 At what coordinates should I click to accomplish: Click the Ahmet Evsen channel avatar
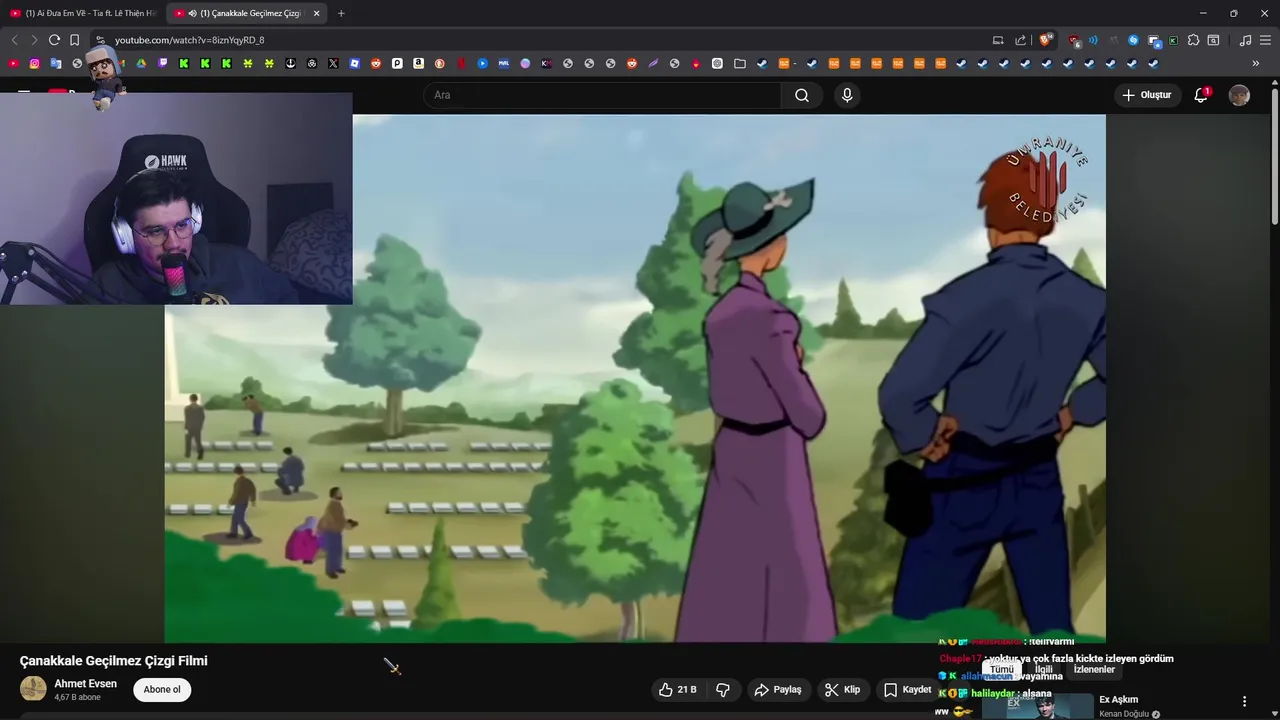point(33,689)
